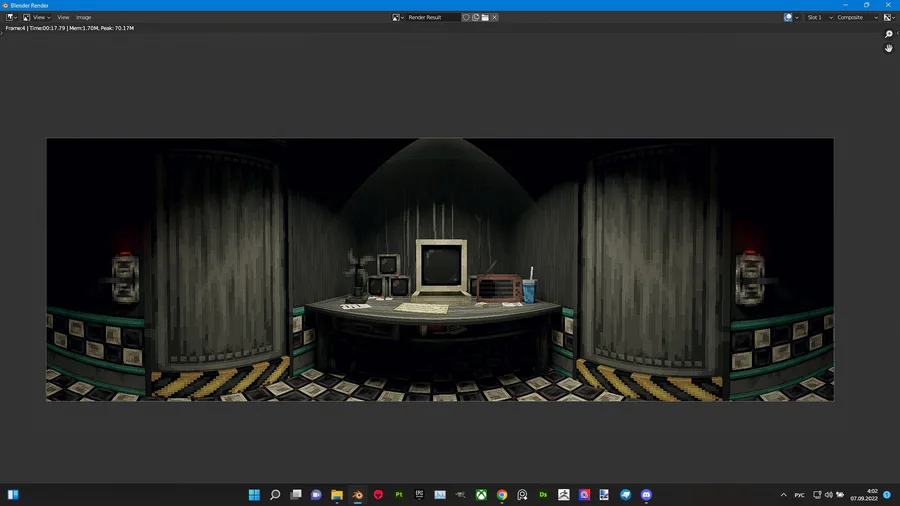Open the red heart app in taskbar
The image size is (900, 506).
(378, 495)
